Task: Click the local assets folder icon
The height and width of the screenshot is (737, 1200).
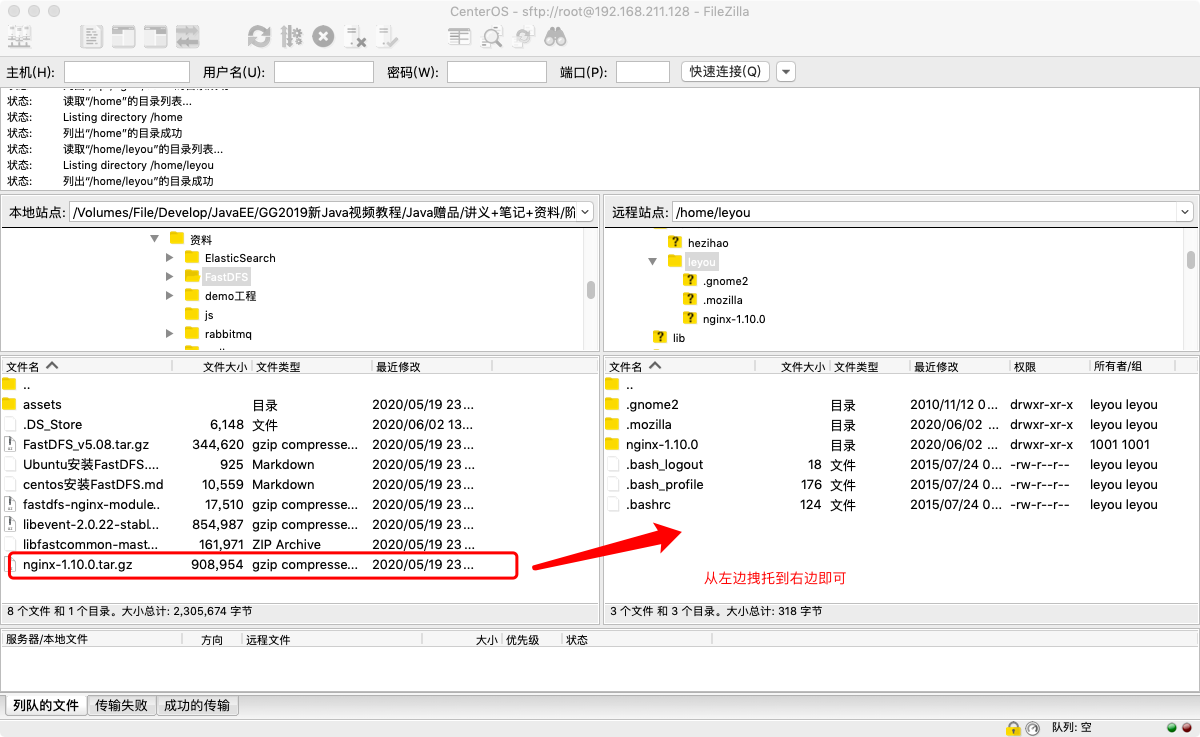Action: (10, 404)
